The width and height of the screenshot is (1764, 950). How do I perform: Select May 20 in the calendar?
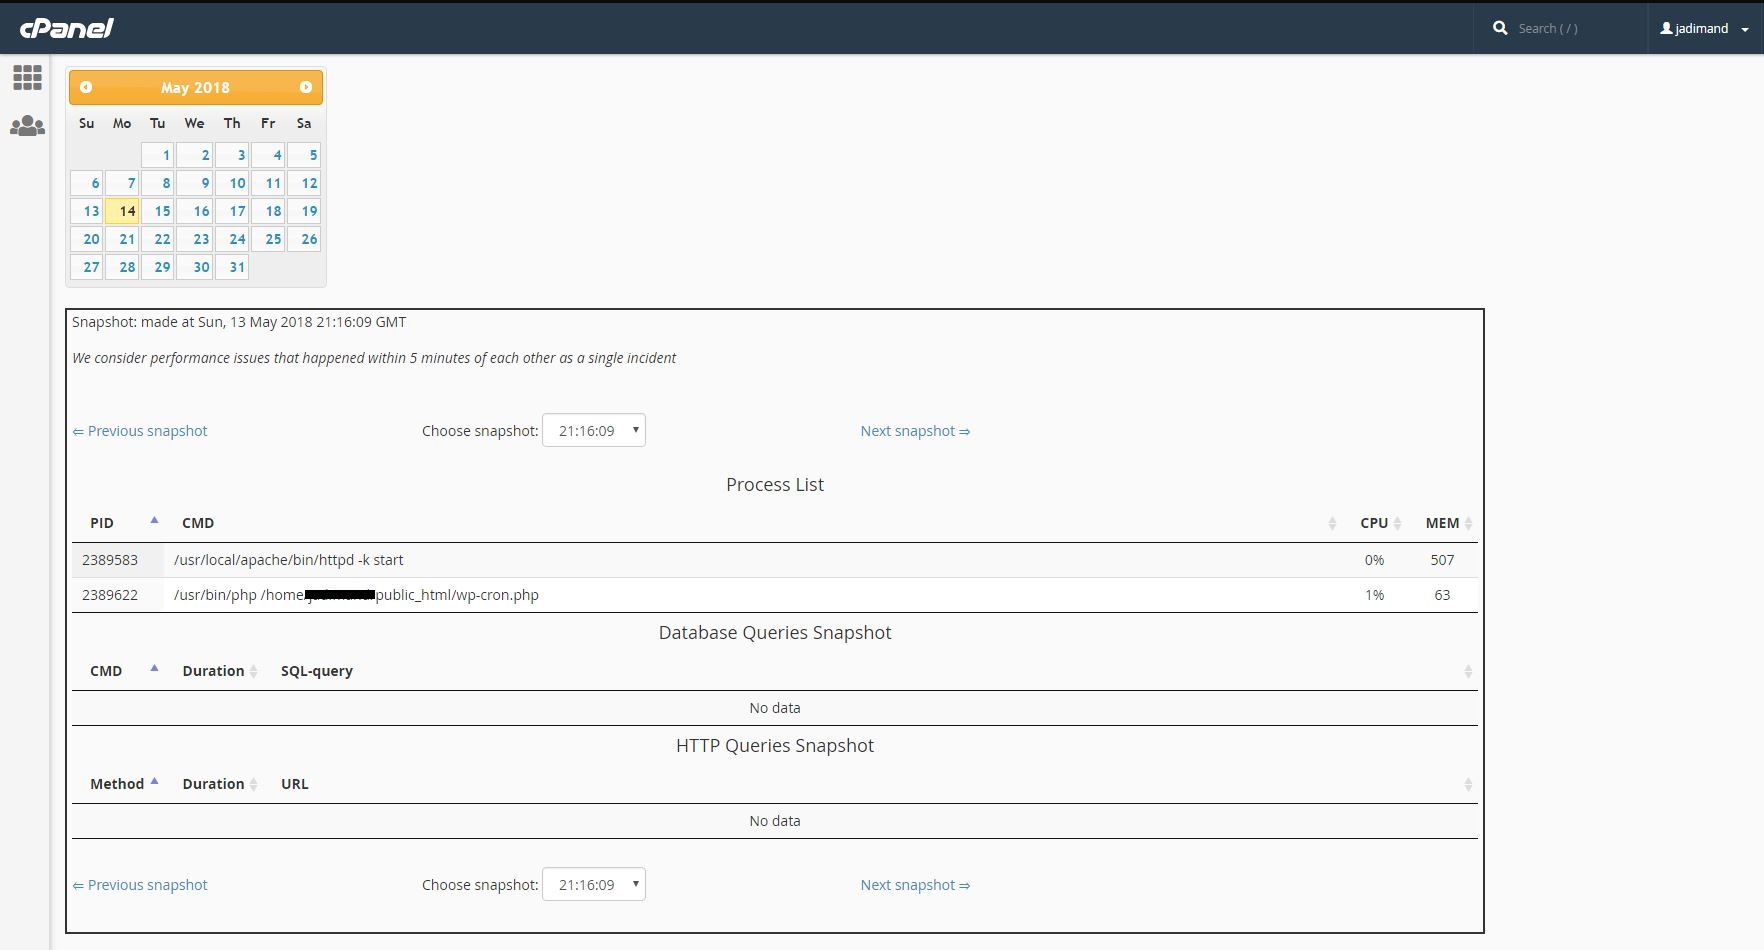[90, 239]
